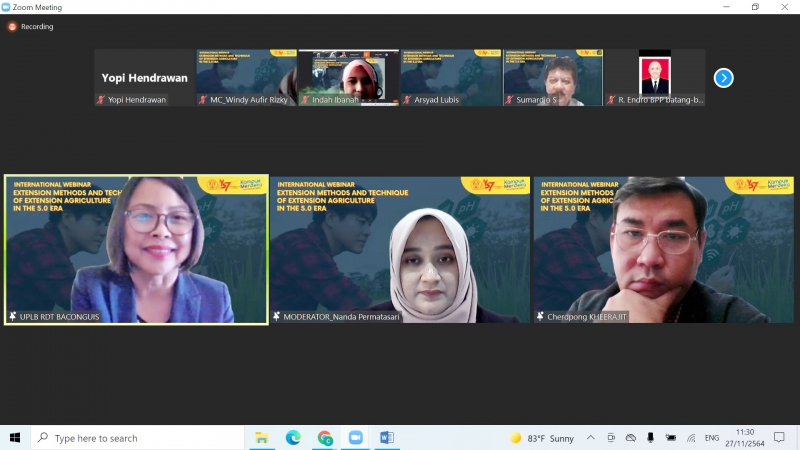The width and height of the screenshot is (800, 450).
Task: Click MODERATOR_Nanda Permatasari's video tile
Action: [400, 250]
